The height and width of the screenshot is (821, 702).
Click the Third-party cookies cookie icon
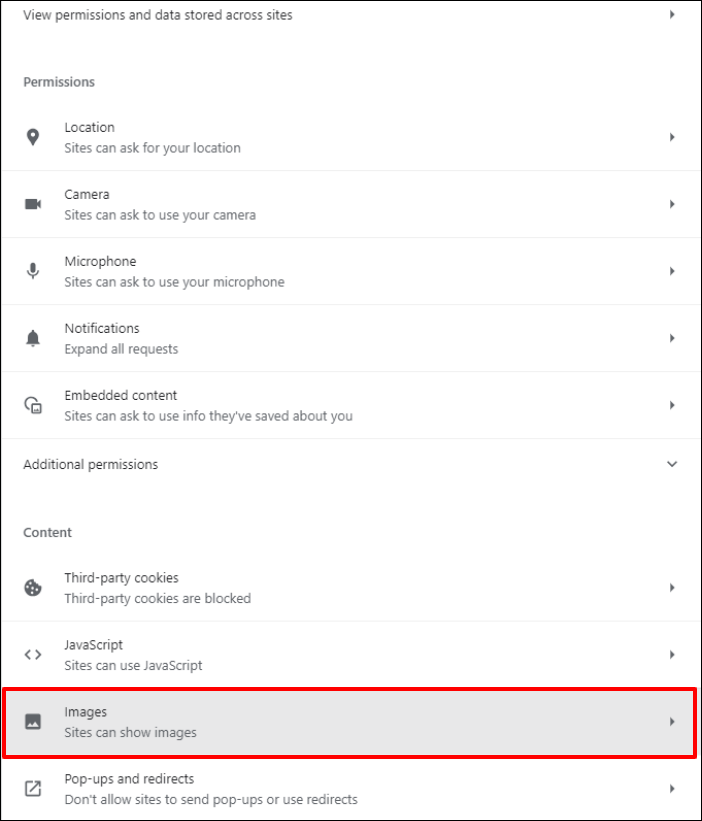tap(33, 588)
